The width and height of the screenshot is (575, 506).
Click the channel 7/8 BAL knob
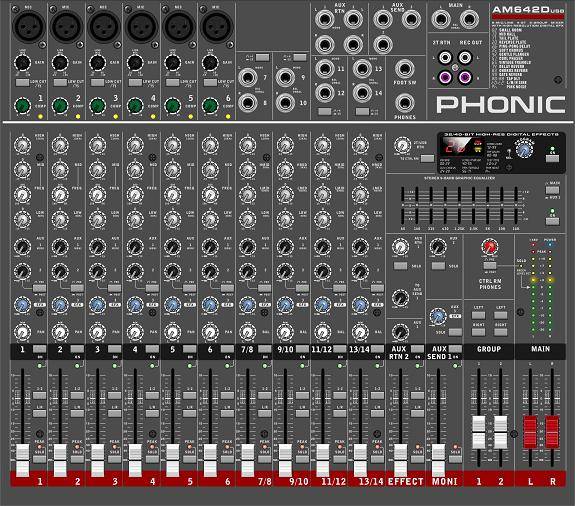[x=248, y=332]
